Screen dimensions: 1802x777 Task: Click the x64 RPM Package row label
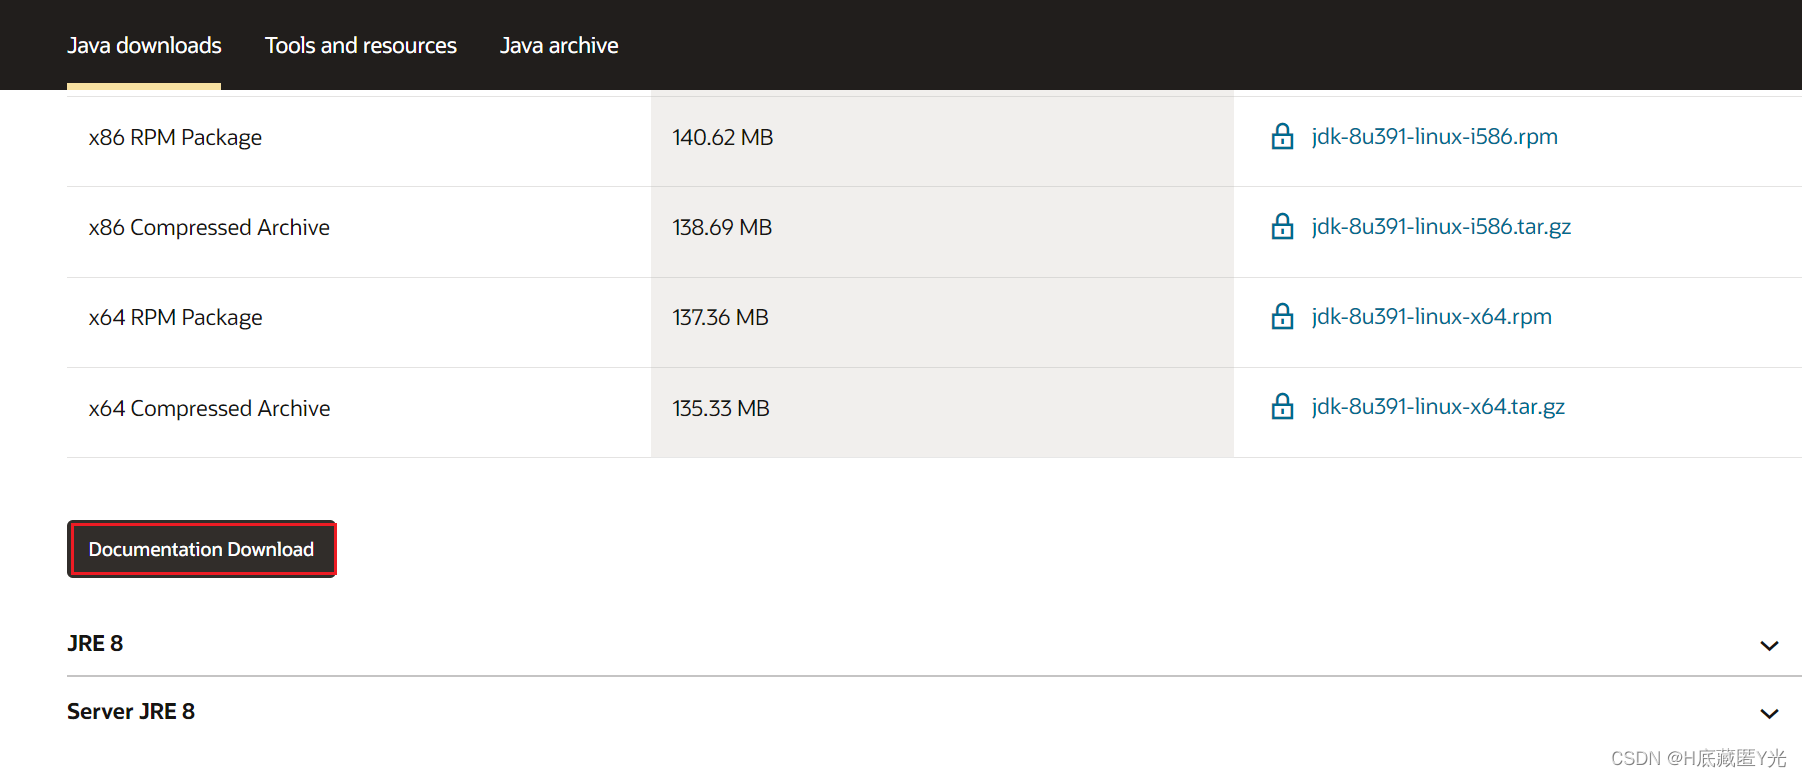tap(175, 317)
